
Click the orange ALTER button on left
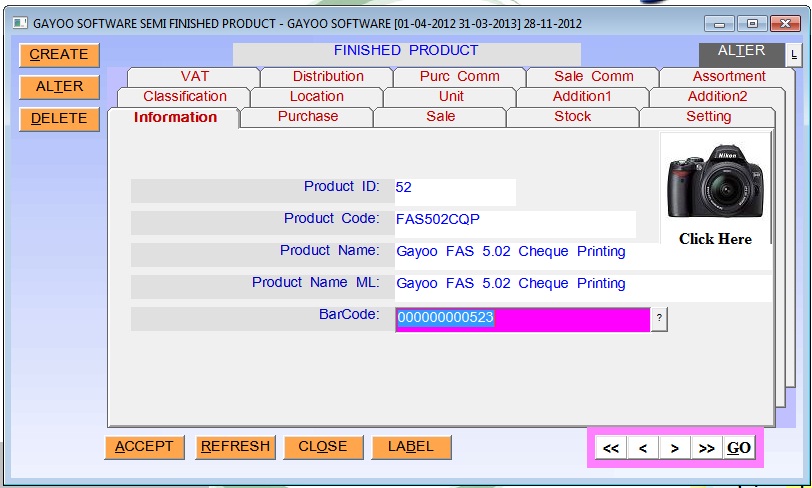pos(59,87)
